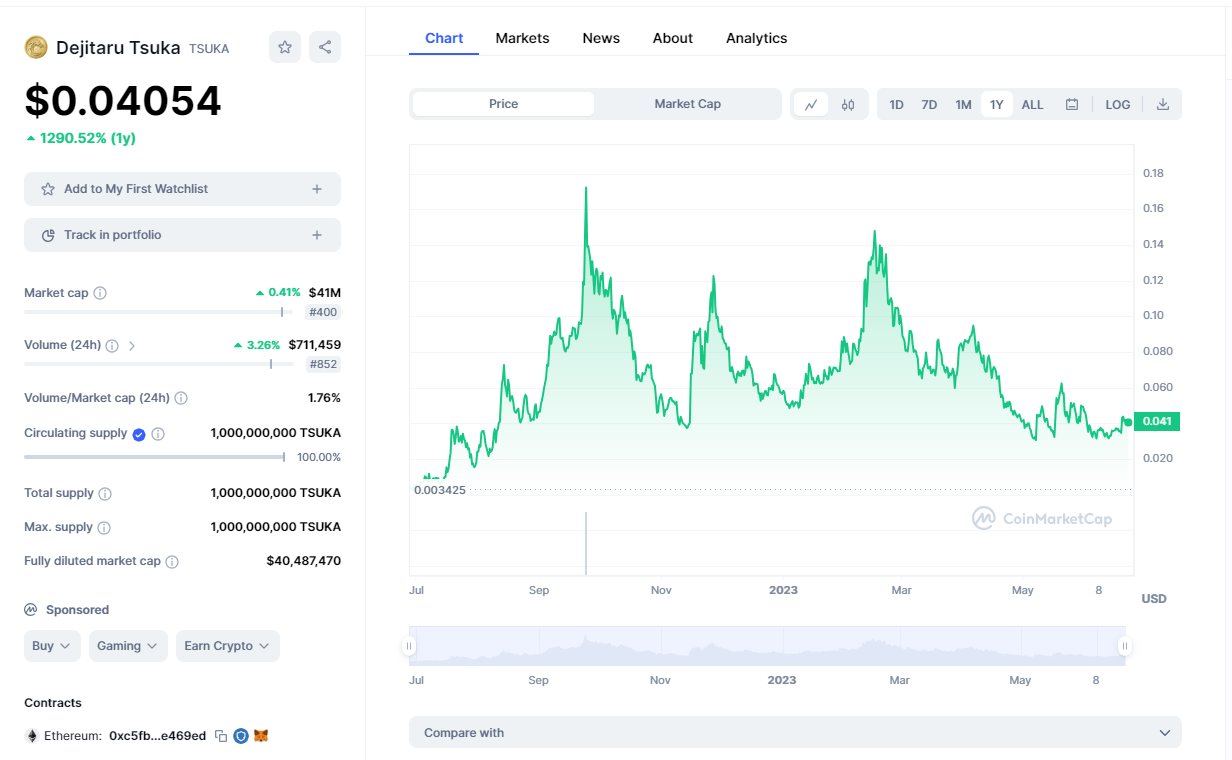1232x760 pixels.
Task: Copy the Ethereum contract address
Action: click(221, 736)
